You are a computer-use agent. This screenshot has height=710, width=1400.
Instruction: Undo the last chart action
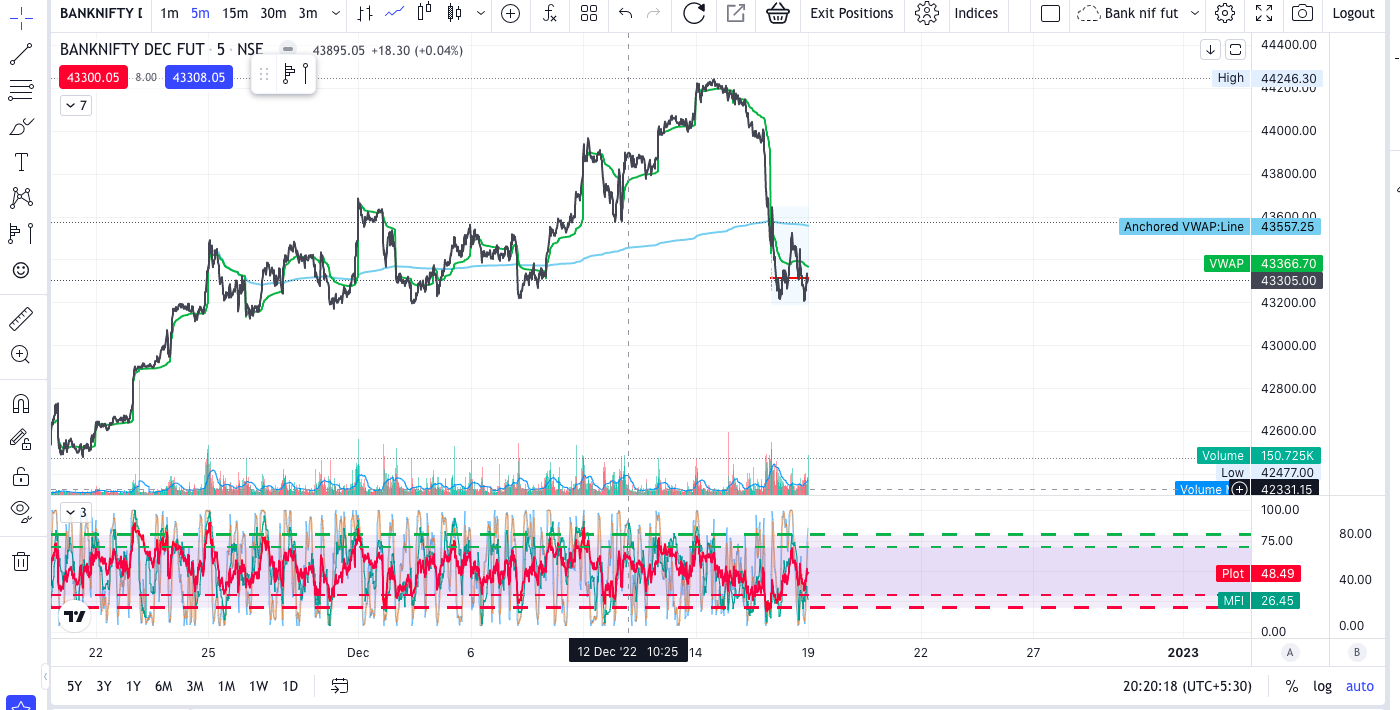(626, 13)
